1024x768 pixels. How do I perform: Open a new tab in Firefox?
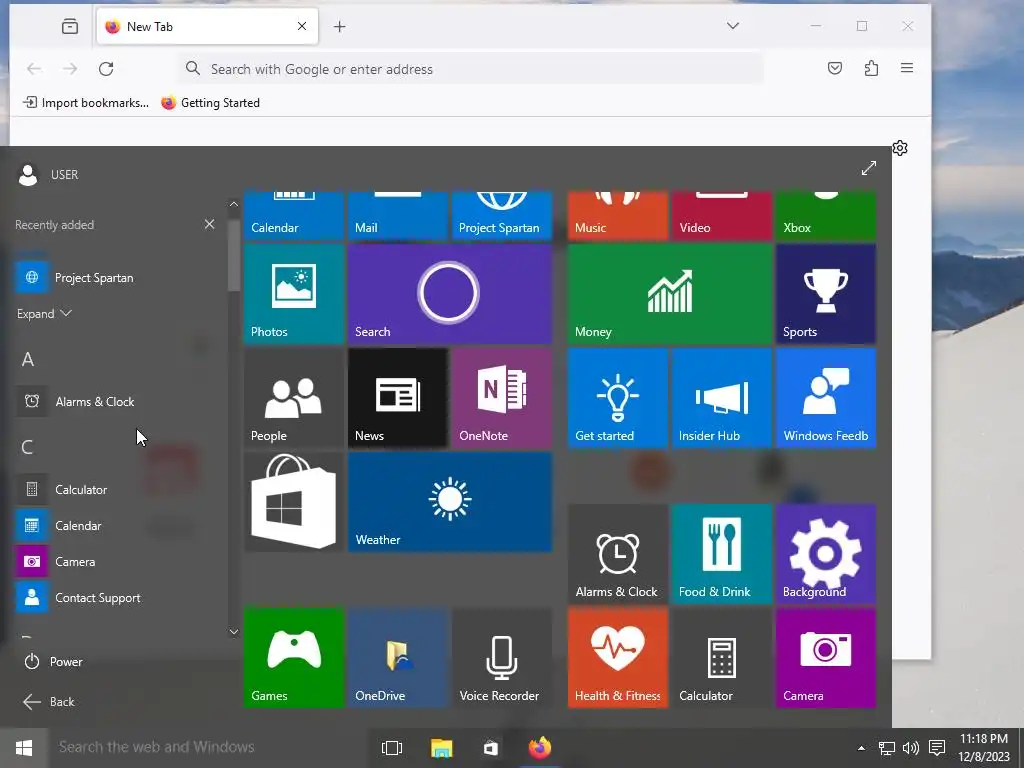[340, 26]
